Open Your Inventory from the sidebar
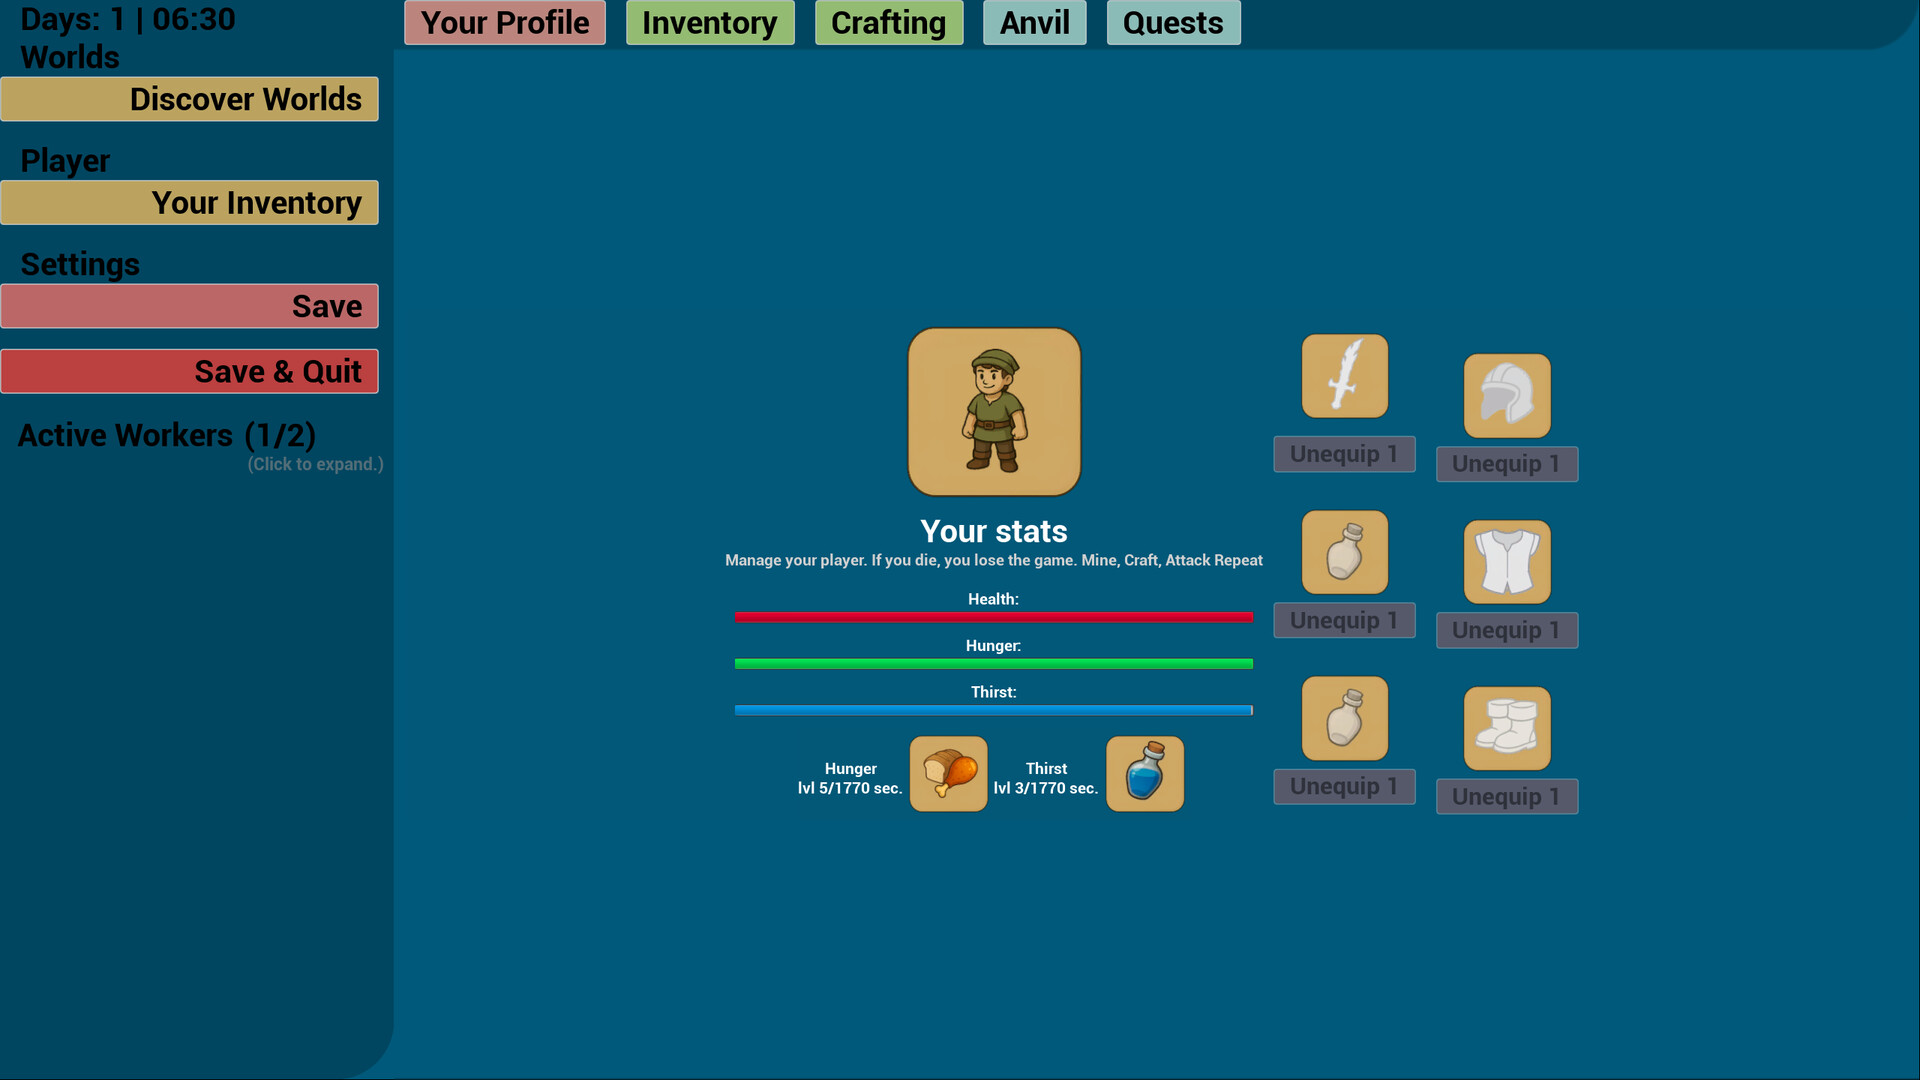This screenshot has width=1920, height=1080. (190, 203)
